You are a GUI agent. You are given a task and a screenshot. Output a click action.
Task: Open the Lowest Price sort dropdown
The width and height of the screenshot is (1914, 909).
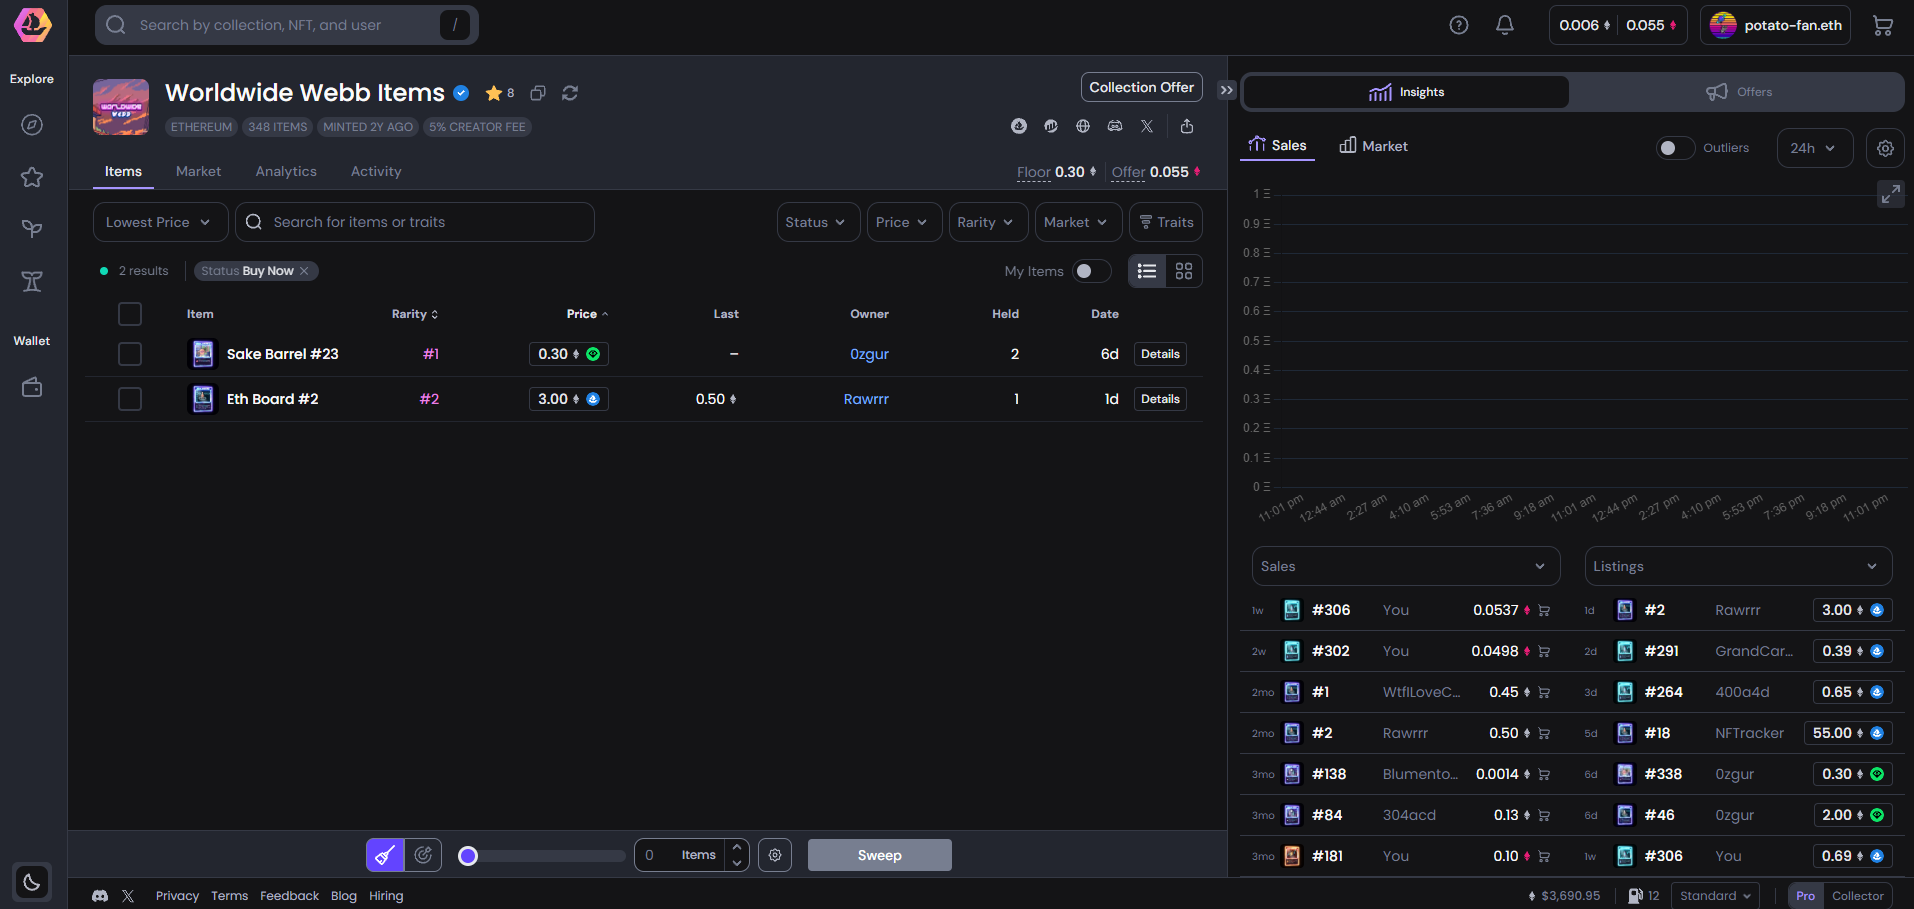click(160, 222)
